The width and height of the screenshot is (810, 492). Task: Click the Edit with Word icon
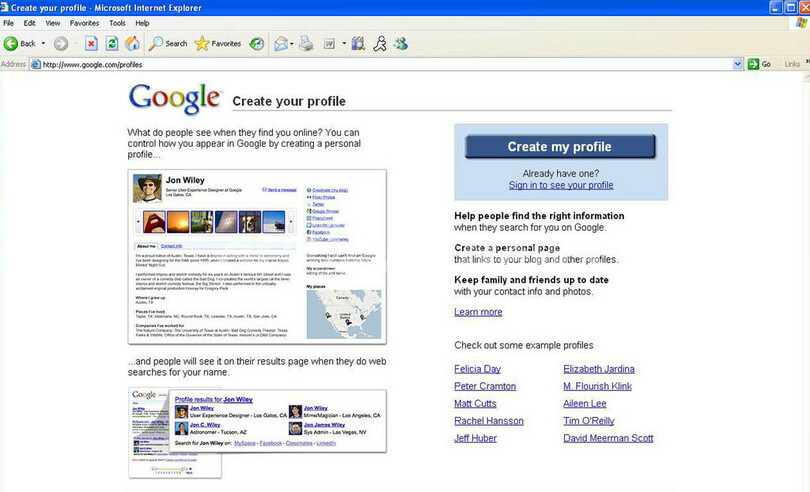tap(329, 43)
